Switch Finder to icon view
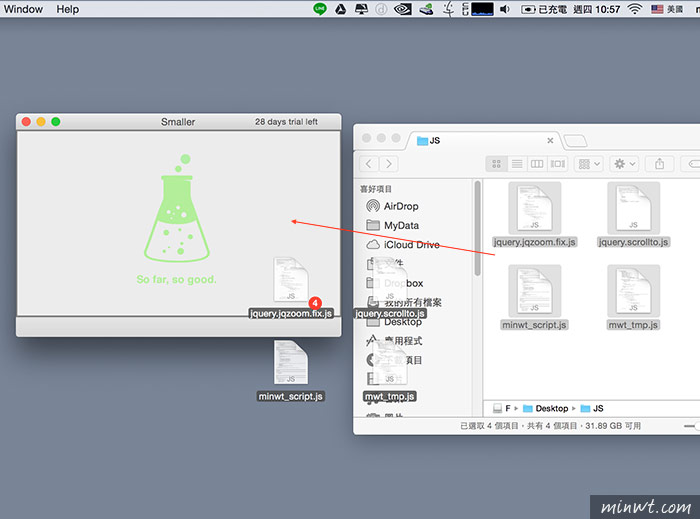Image resolution: width=700 pixels, height=519 pixels. pyautogui.click(x=496, y=164)
